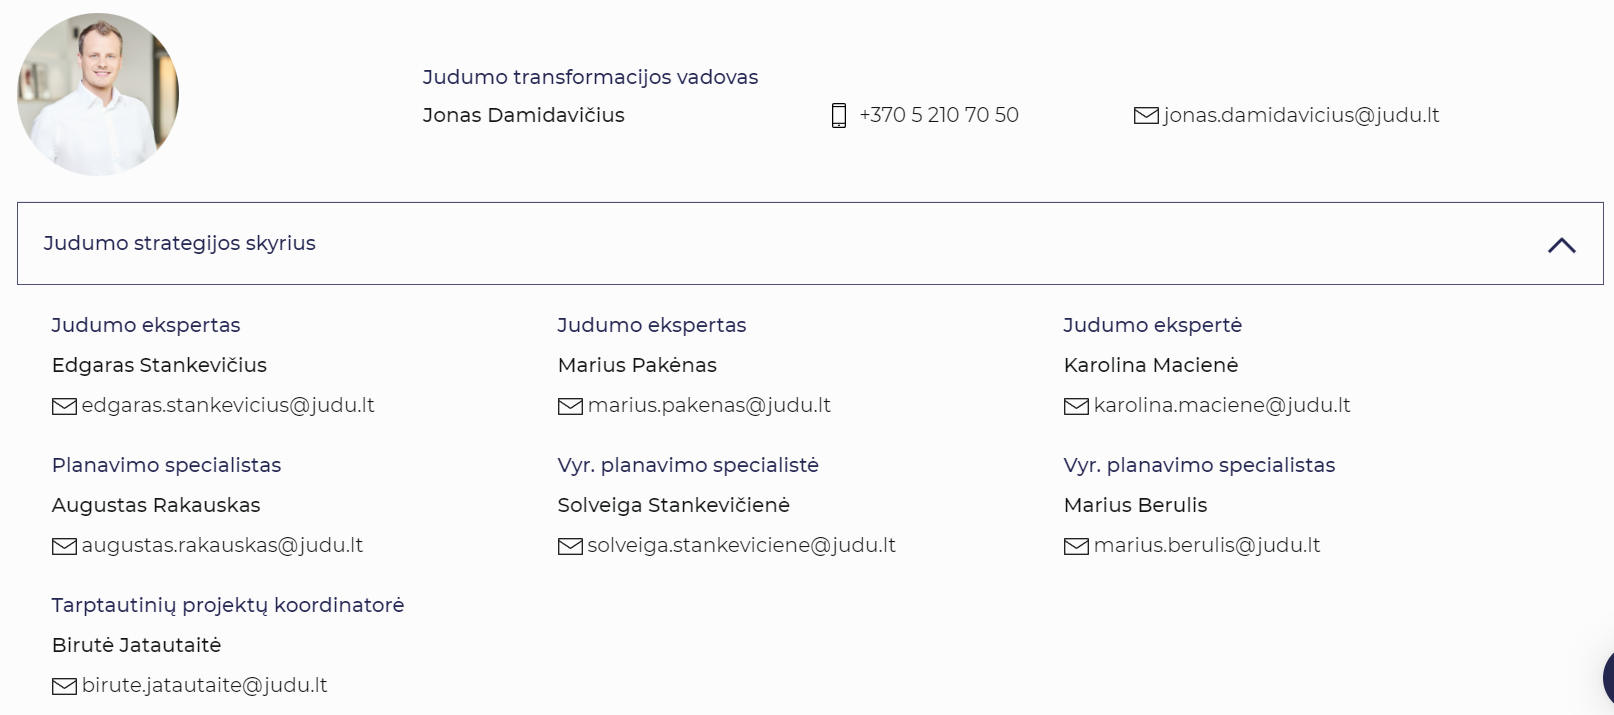The height and width of the screenshot is (715, 1614).
Task: Open email link birute.jatautaite@judu.lt
Action: point(205,685)
